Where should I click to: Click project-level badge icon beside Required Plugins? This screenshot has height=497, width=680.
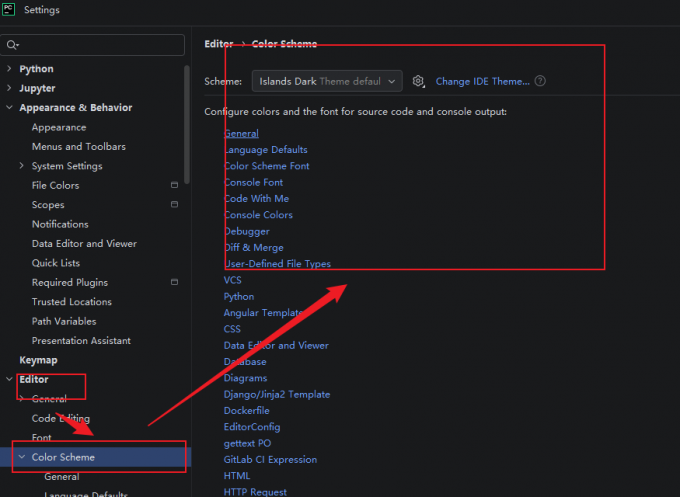[x=174, y=282]
